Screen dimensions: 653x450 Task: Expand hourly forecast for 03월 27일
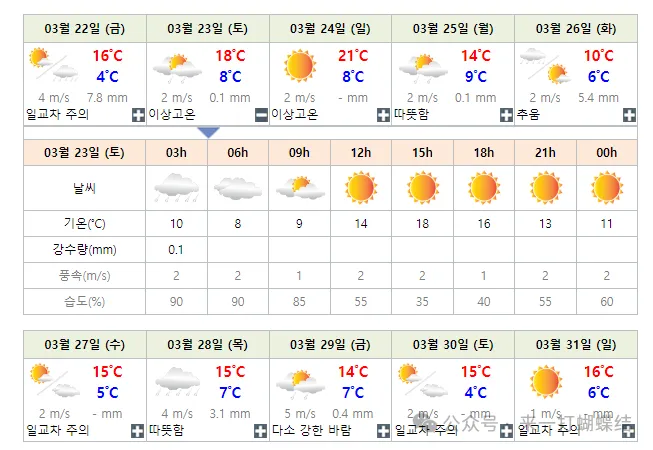pyautogui.click(x=137, y=430)
